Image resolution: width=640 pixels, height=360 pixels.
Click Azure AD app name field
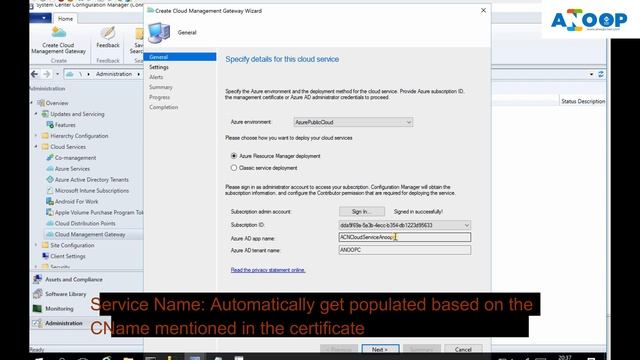coord(404,237)
